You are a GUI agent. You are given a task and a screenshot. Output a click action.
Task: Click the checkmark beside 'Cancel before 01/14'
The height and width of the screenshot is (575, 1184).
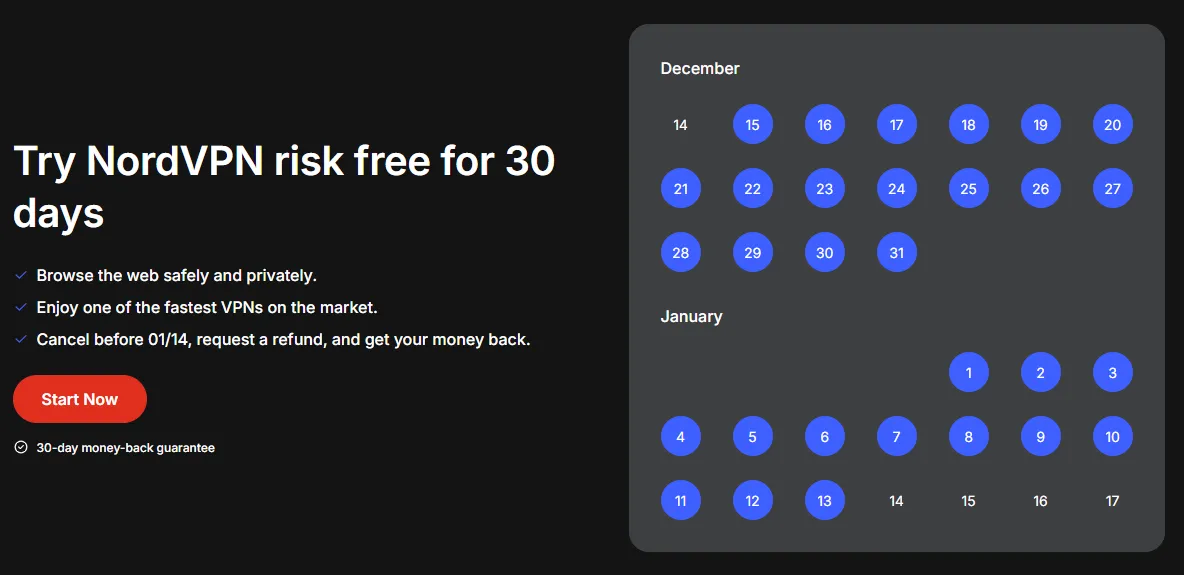tap(21, 339)
